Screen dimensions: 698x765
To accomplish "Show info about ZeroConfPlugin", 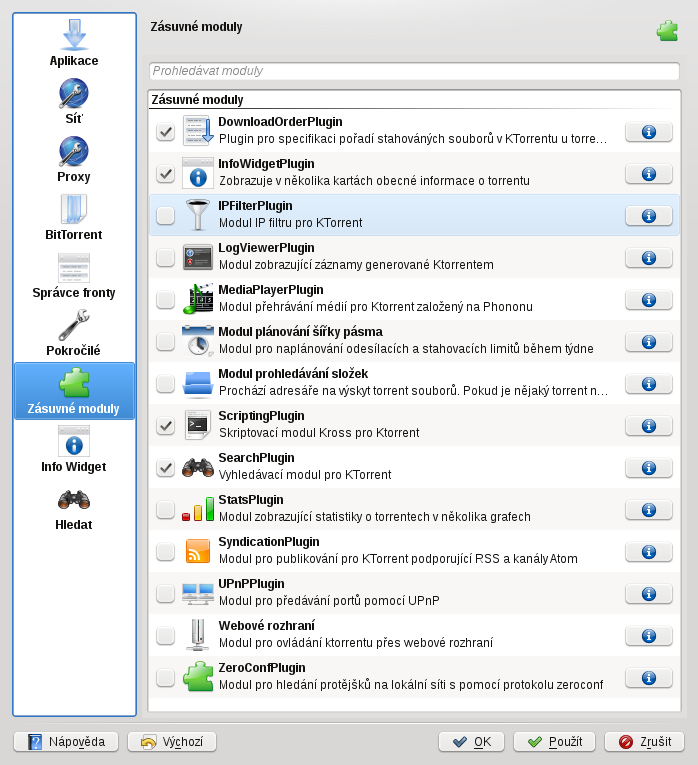I will [x=649, y=677].
